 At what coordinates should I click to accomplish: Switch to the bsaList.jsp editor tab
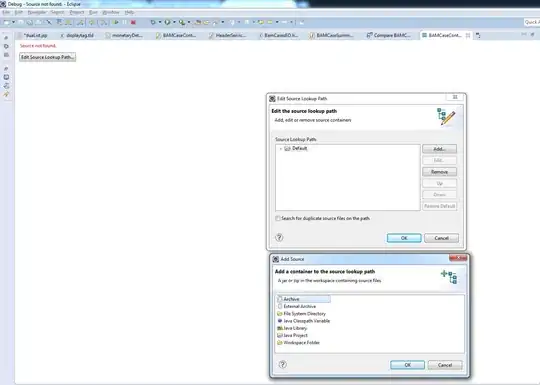[33, 35]
